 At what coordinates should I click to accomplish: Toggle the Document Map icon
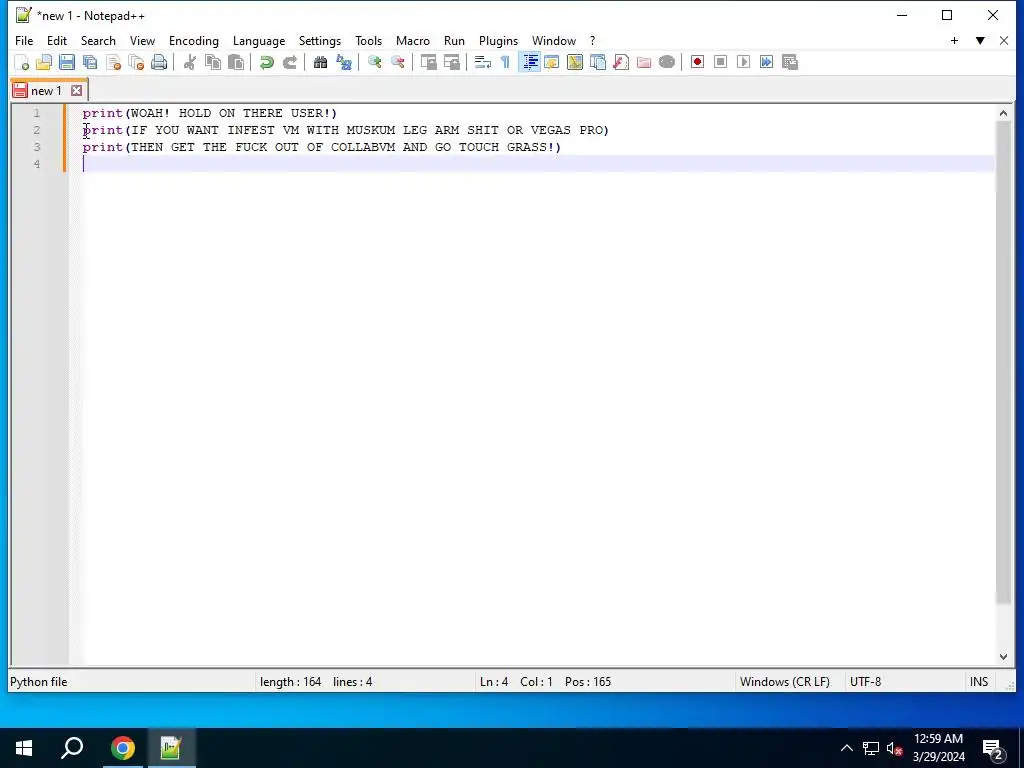pos(575,62)
